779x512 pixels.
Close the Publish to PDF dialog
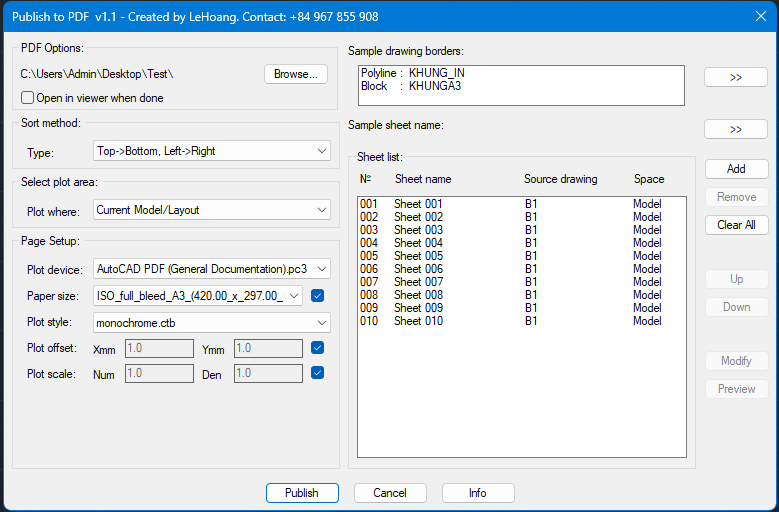755,16
